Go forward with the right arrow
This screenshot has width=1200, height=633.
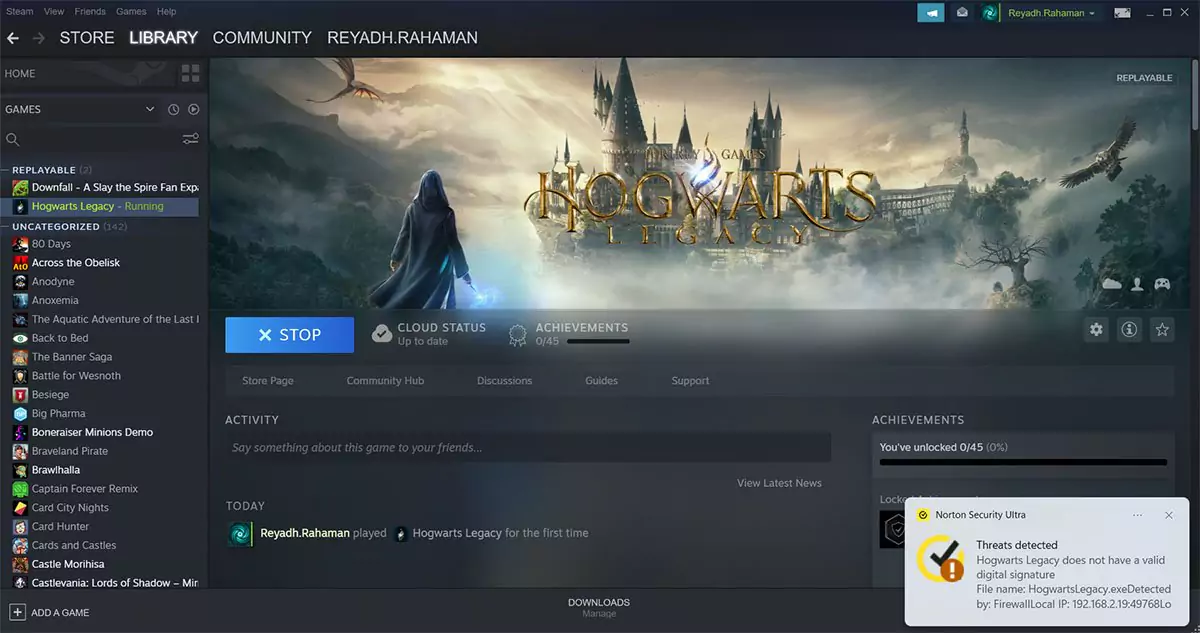pos(39,38)
